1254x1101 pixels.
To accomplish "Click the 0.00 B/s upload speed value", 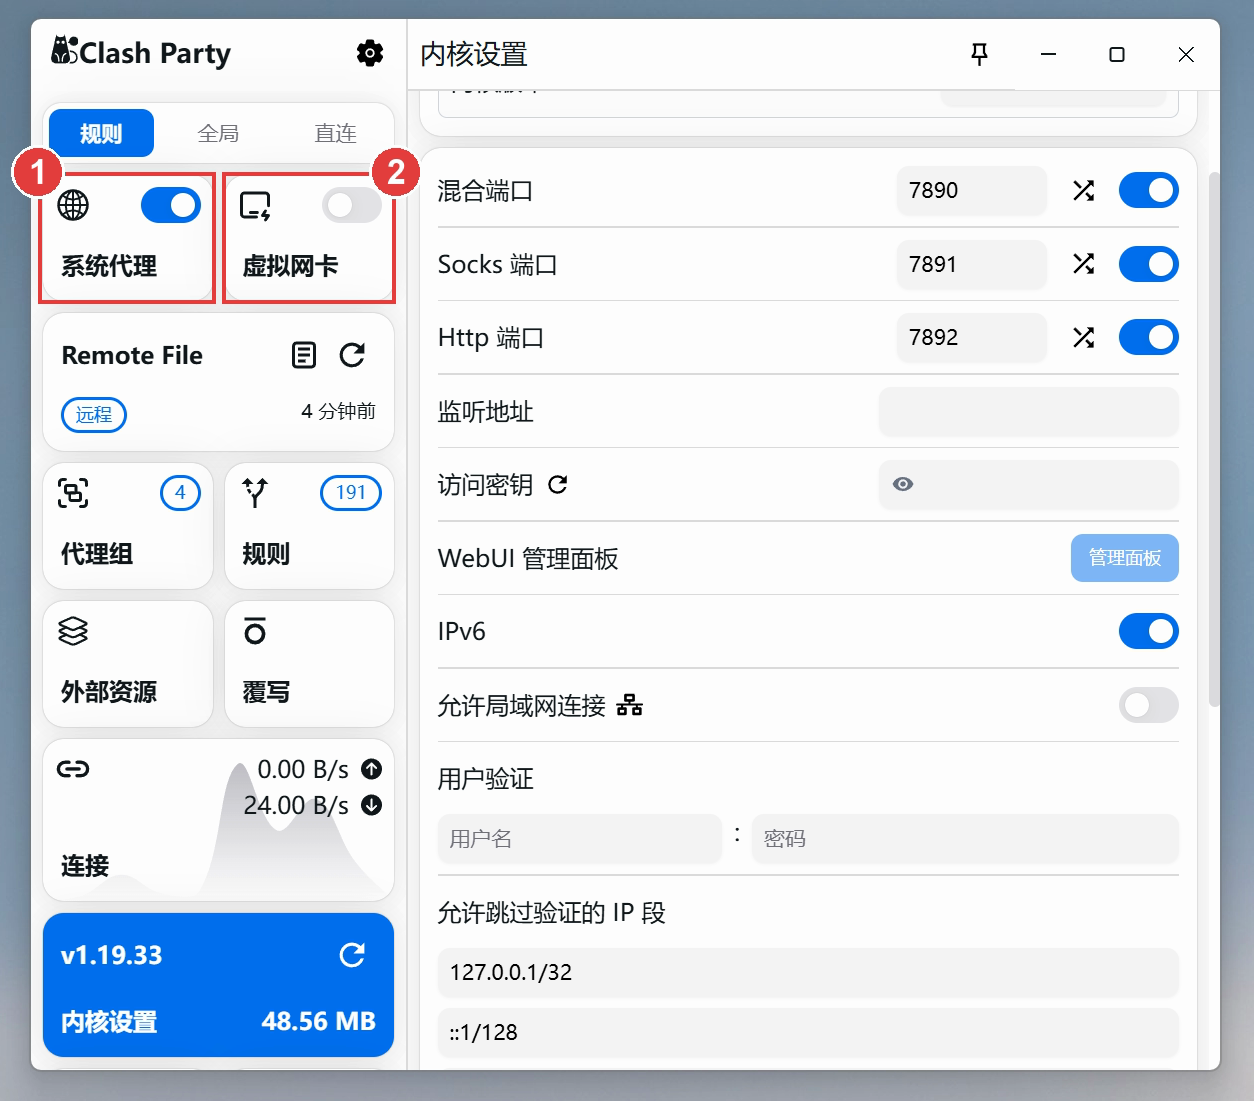I will coord(303,769).
